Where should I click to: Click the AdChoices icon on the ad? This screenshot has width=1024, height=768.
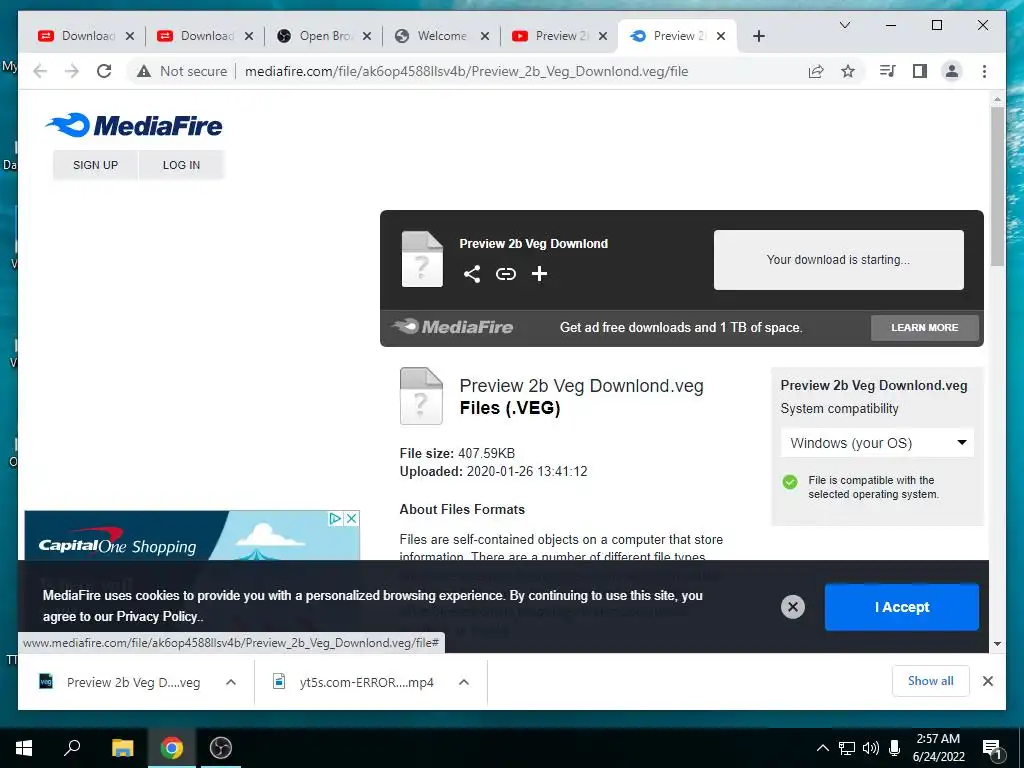tap(336, 519)
